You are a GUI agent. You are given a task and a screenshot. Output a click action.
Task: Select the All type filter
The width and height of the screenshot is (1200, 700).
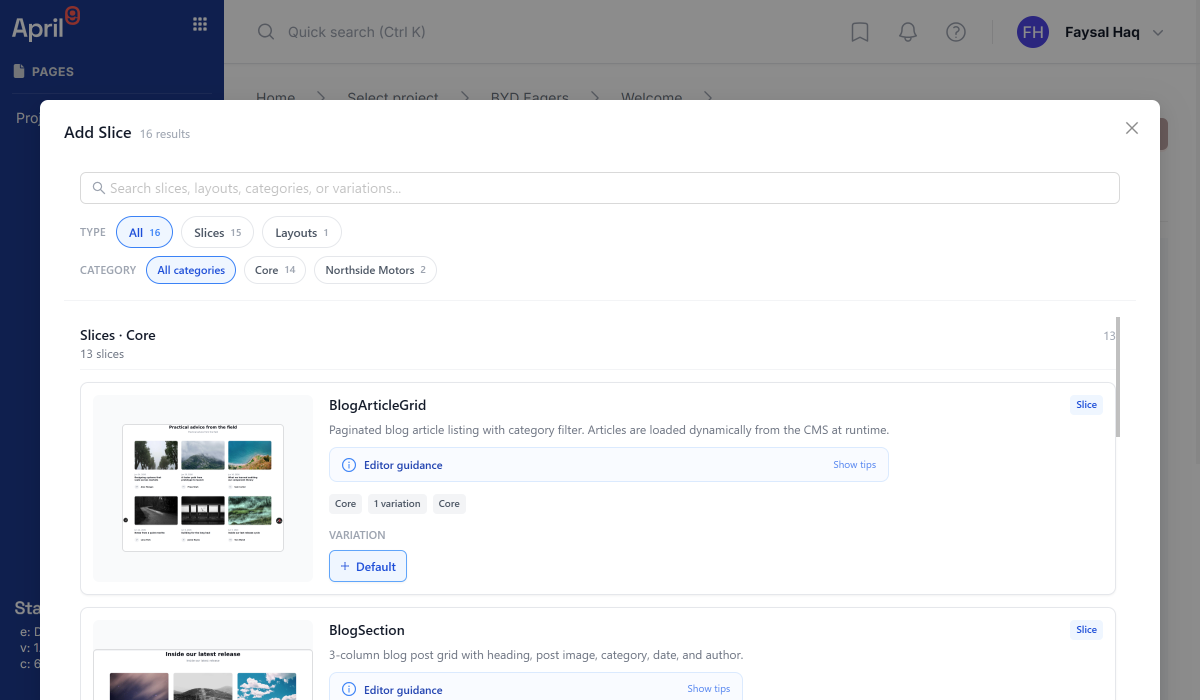[x=145, y=233]
